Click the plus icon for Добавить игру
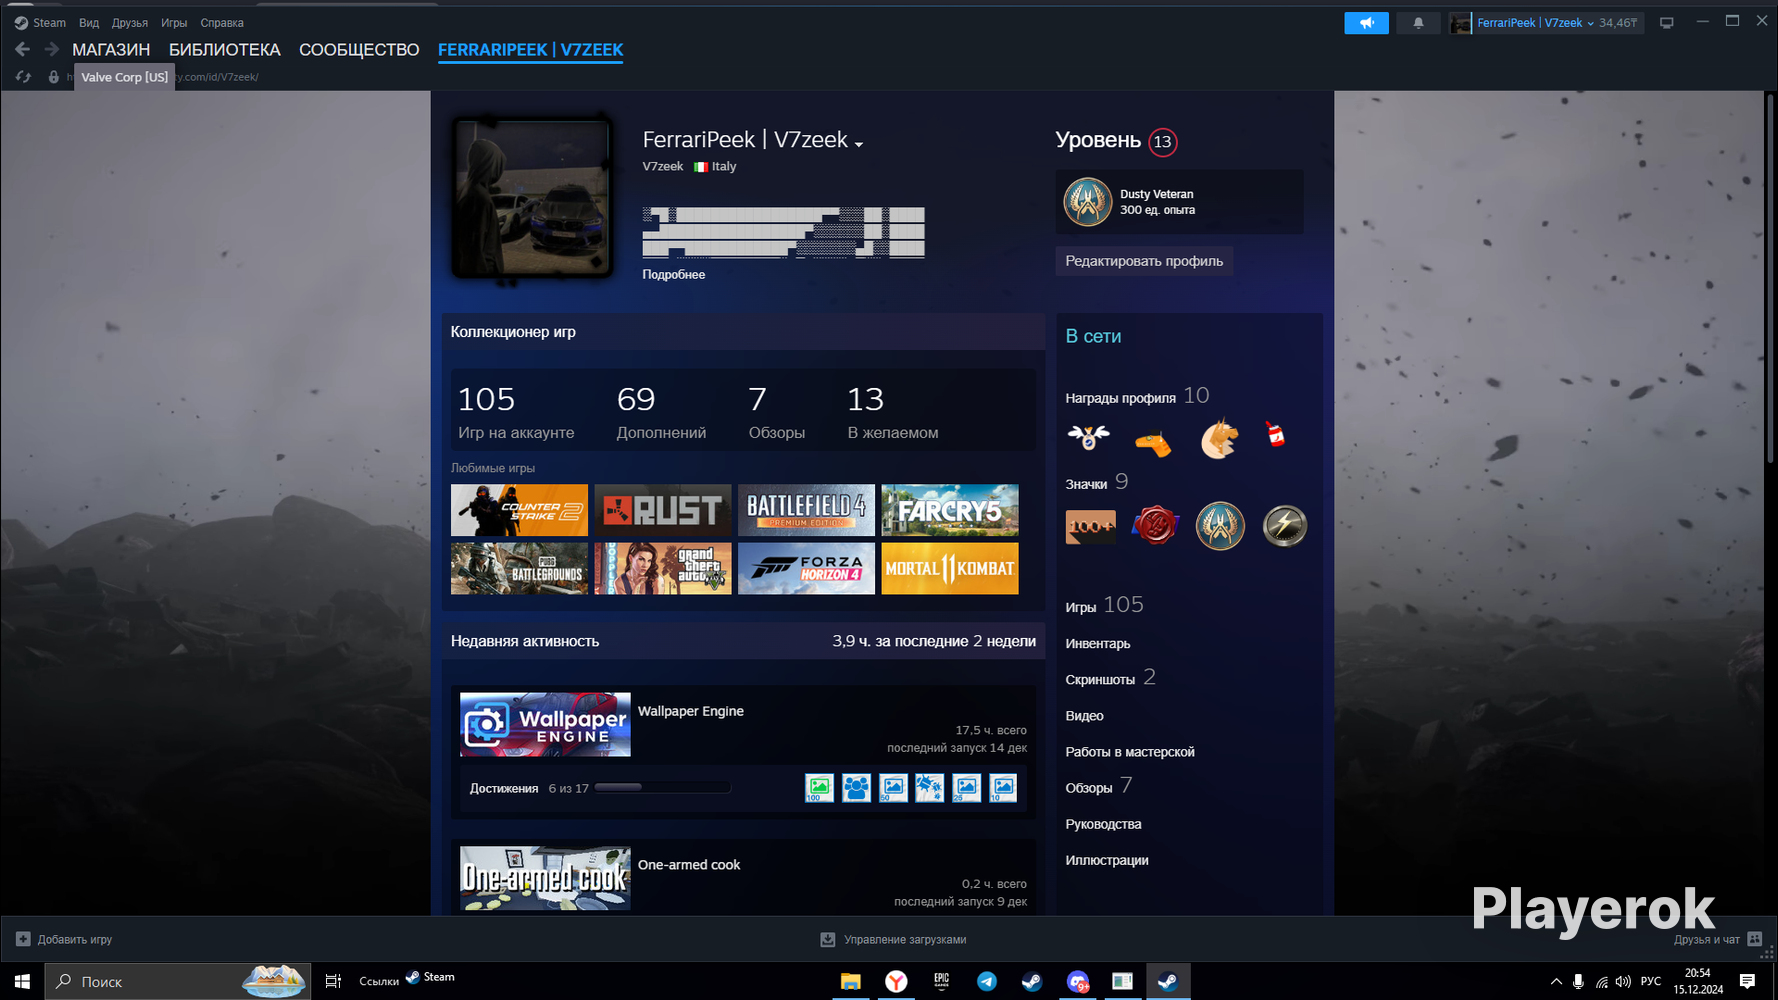Image resolution: width=1778 pixels, height=1000 pixels. tap(23, 939)
